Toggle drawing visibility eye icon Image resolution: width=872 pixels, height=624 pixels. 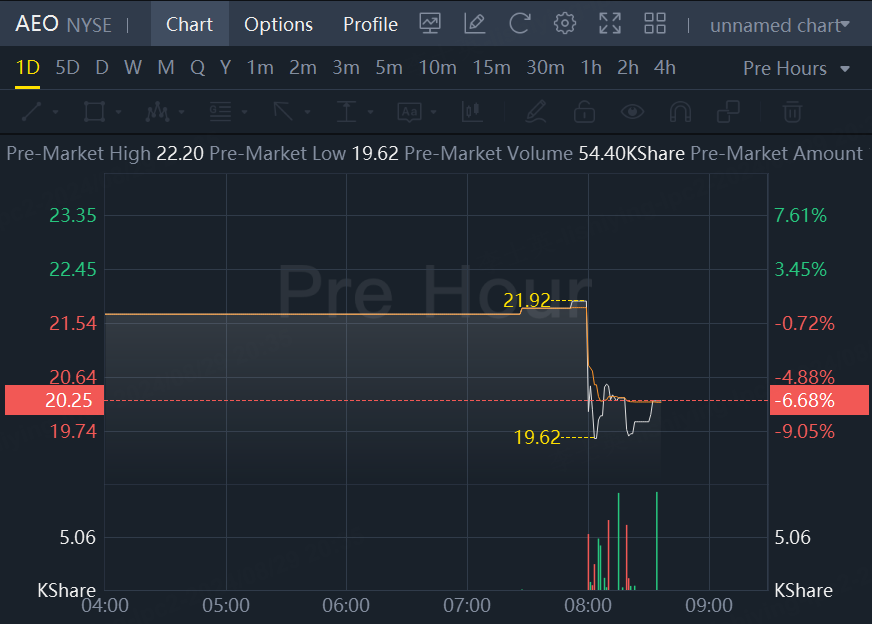632,112
